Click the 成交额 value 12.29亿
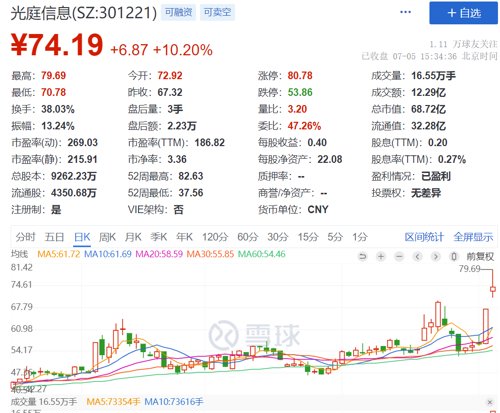The image size is (500, 413). coord(428,92)
